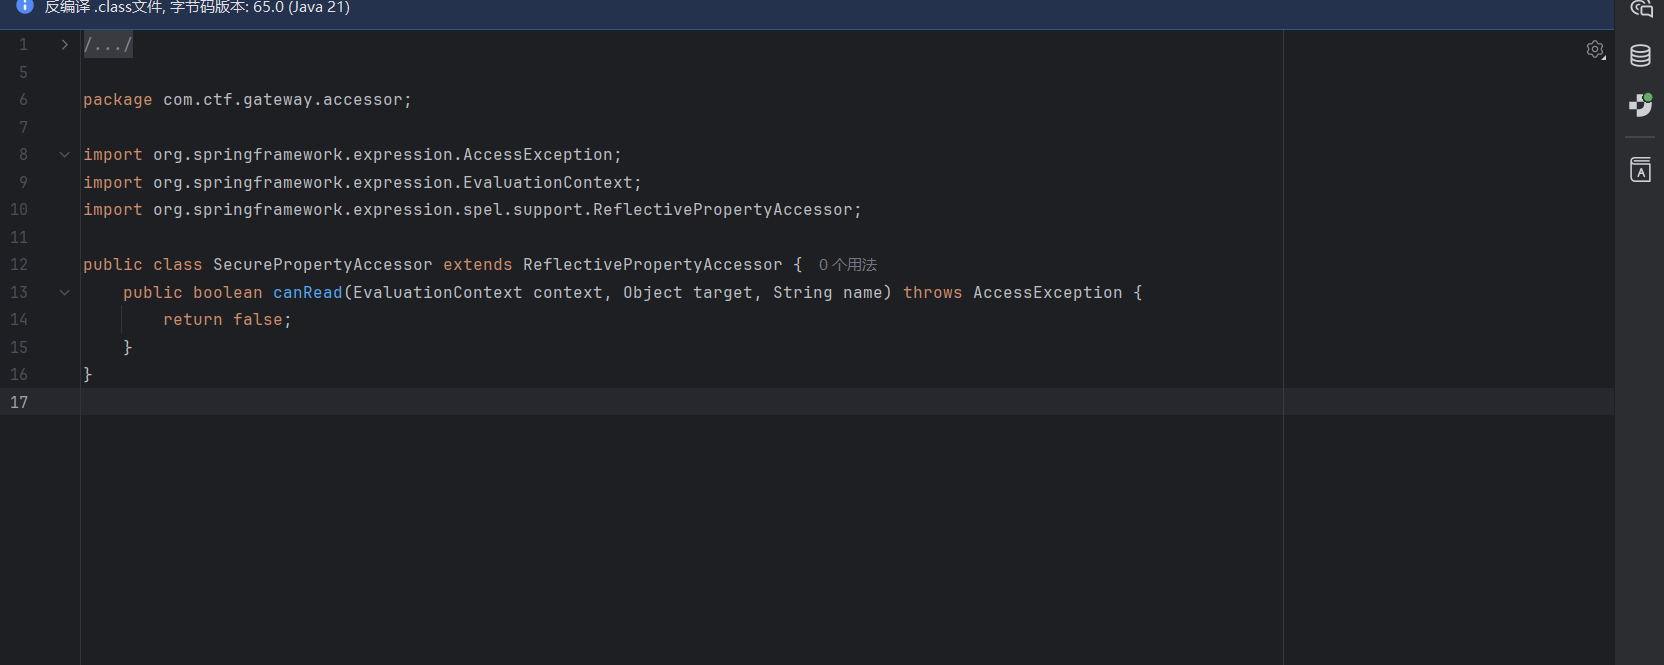Viewport: 1664px width, 665px height.
Task: Collapse the import block at line 8
Action: (65, 155)
